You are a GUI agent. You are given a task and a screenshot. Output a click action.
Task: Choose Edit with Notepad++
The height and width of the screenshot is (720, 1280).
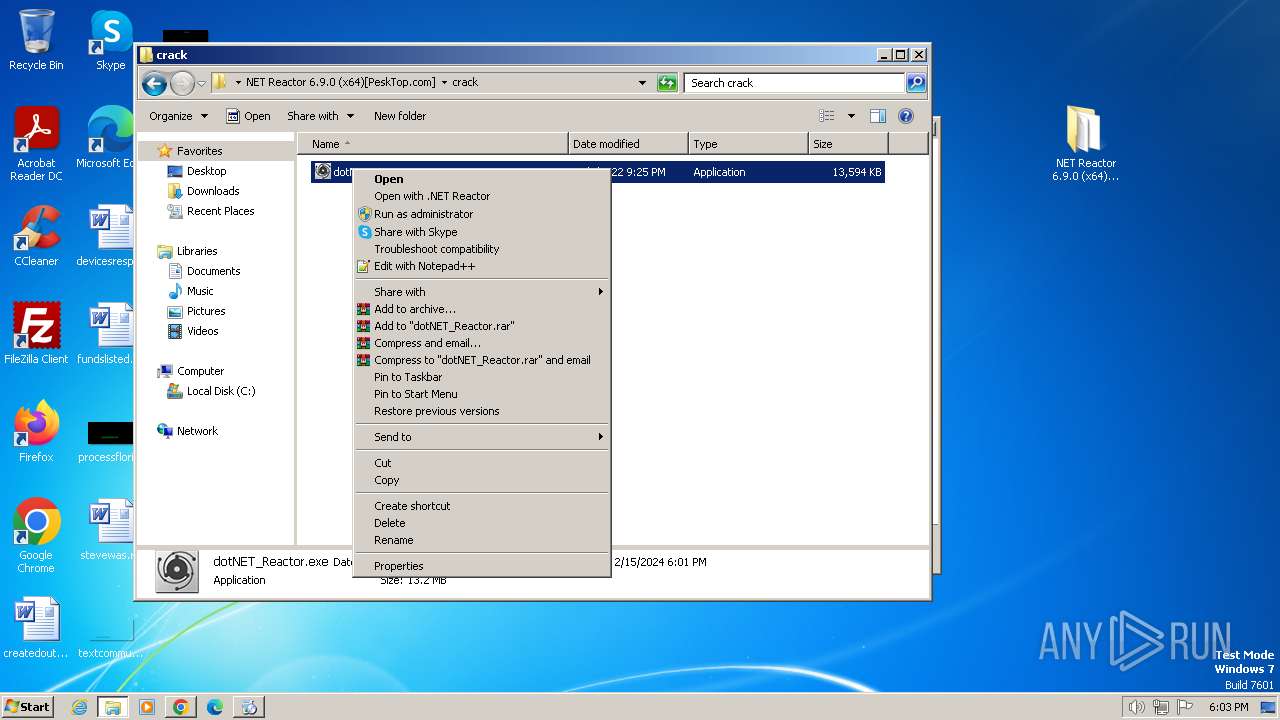482,266
